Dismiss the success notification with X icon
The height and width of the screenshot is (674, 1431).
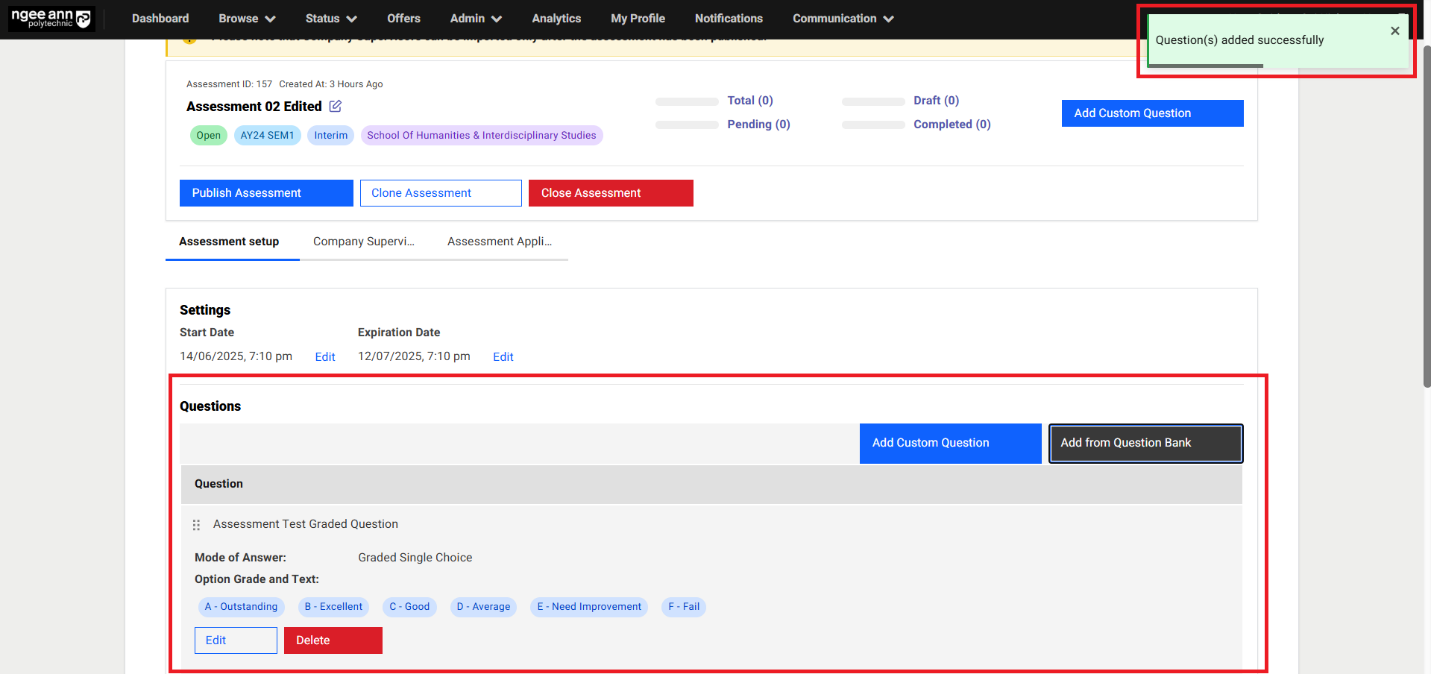(x=1395, y=31)
